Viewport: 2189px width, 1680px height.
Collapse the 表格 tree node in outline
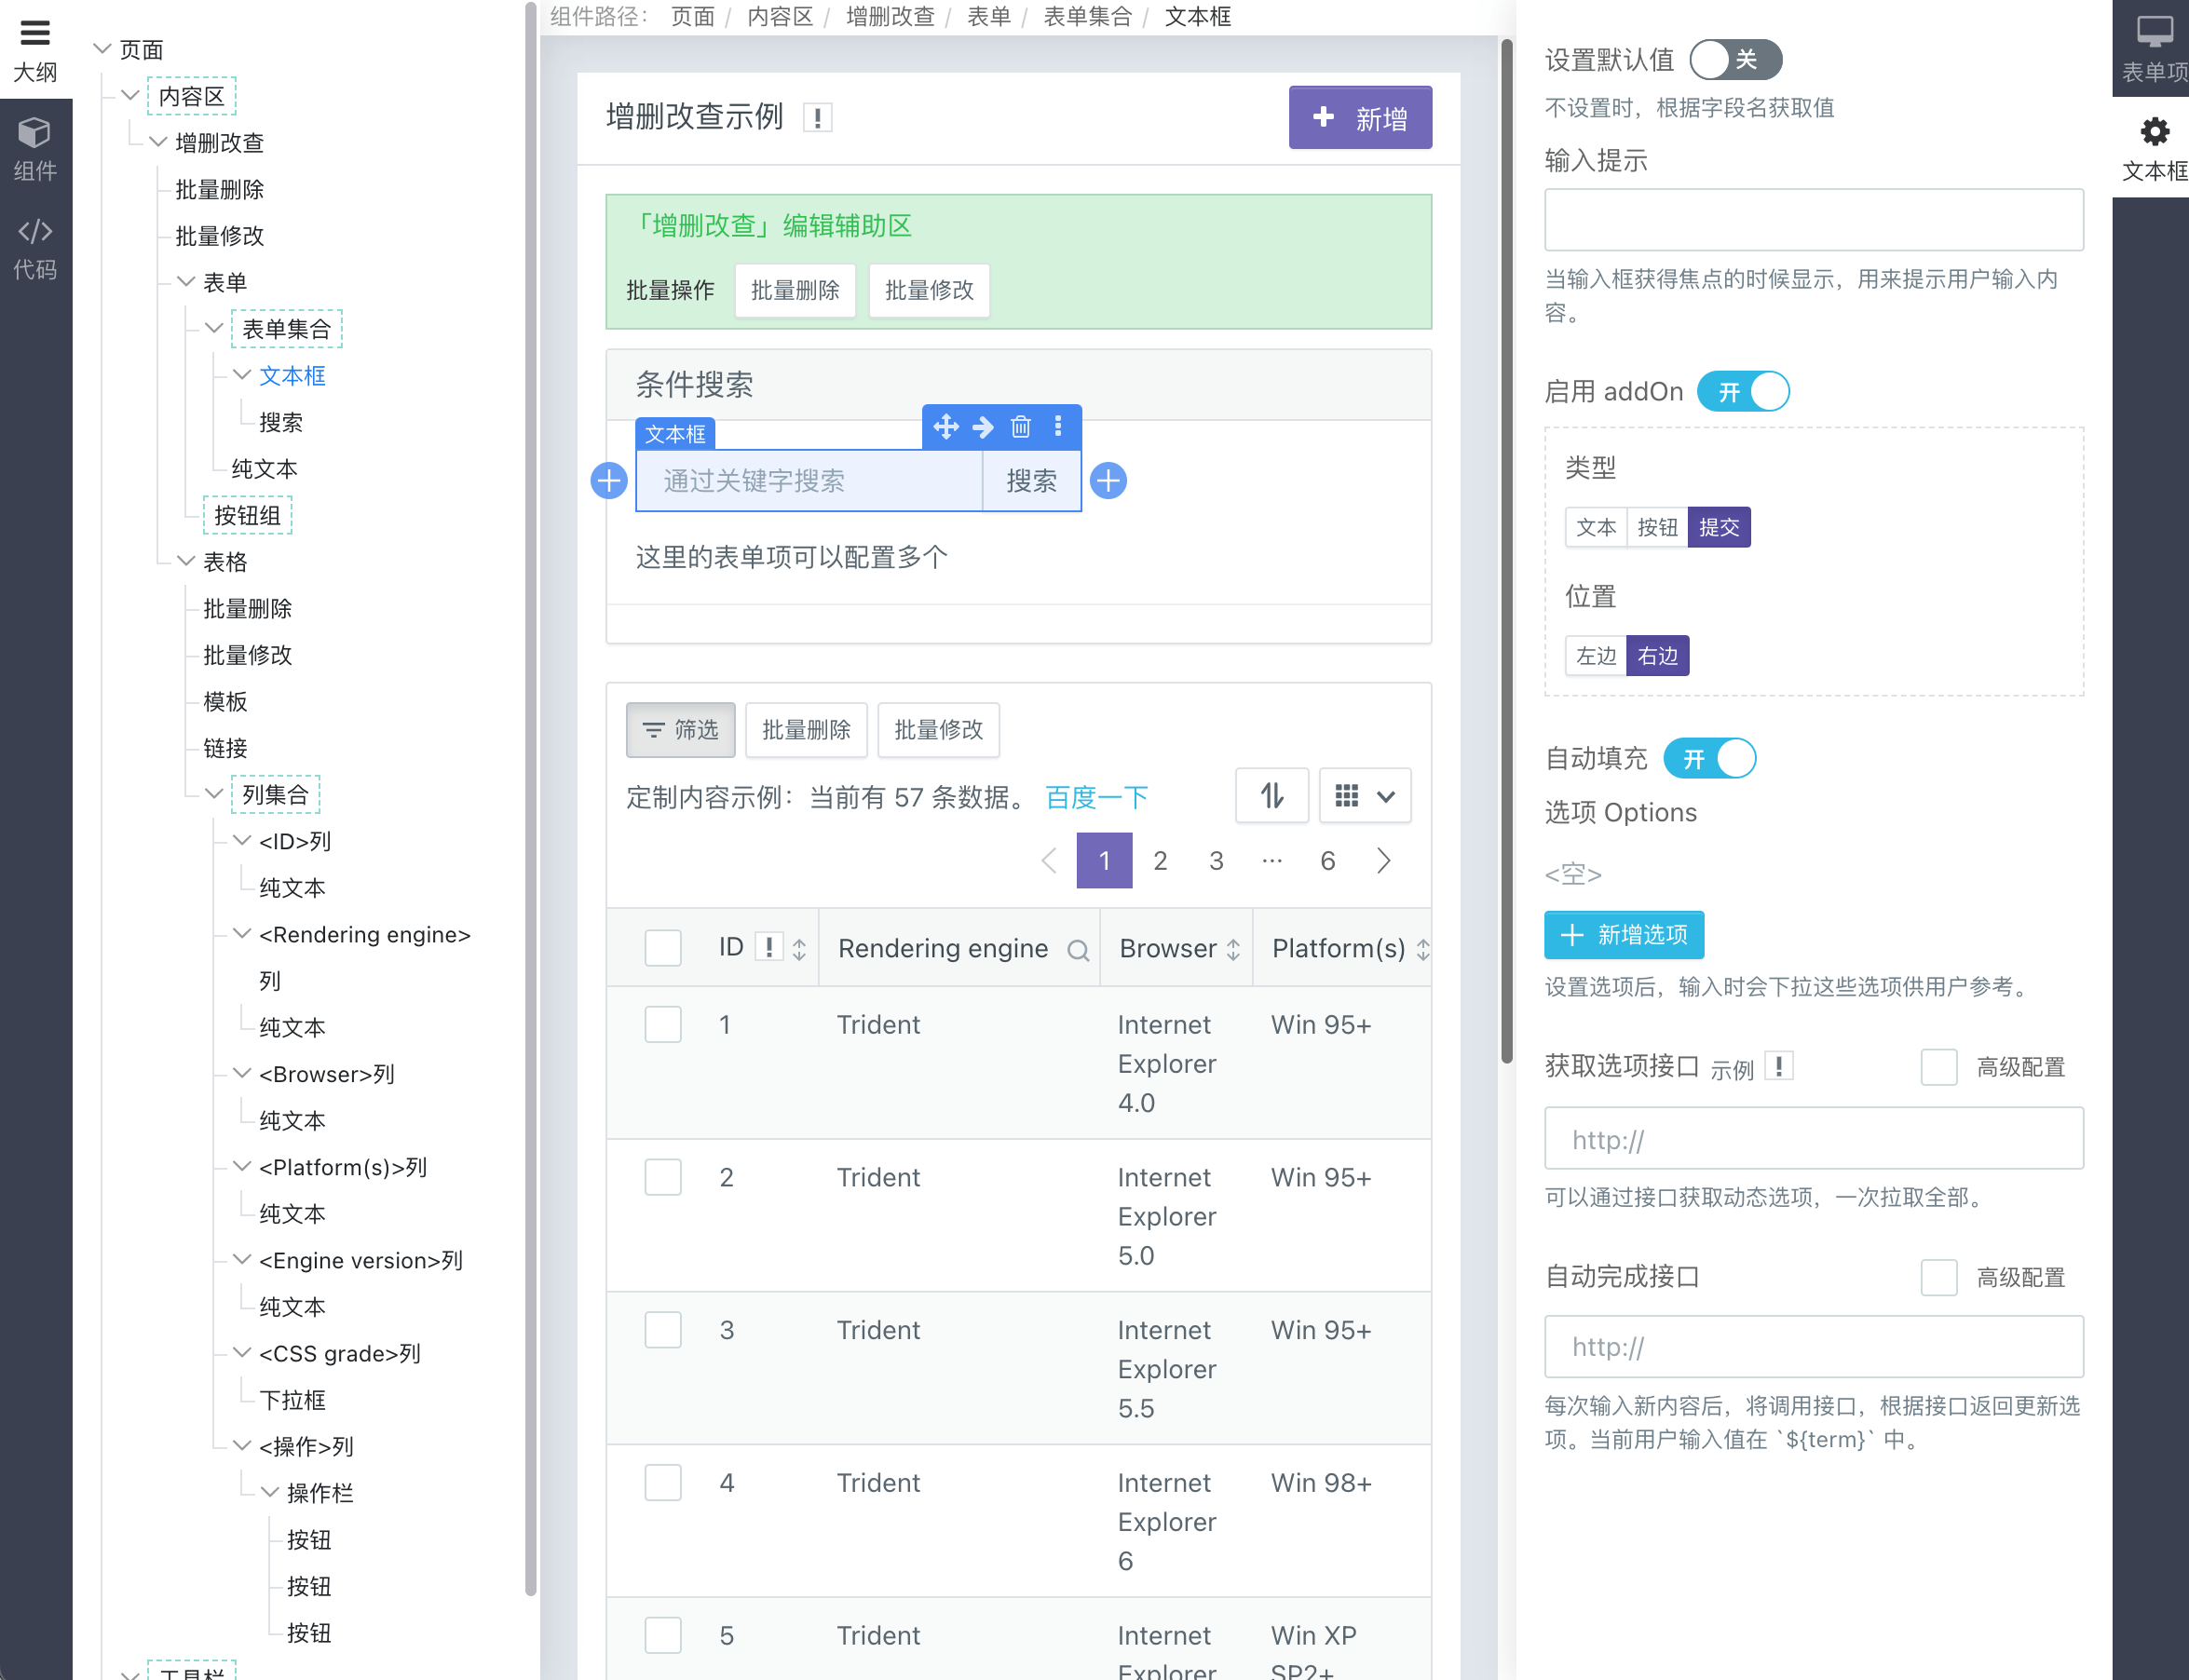click(186, 561)
